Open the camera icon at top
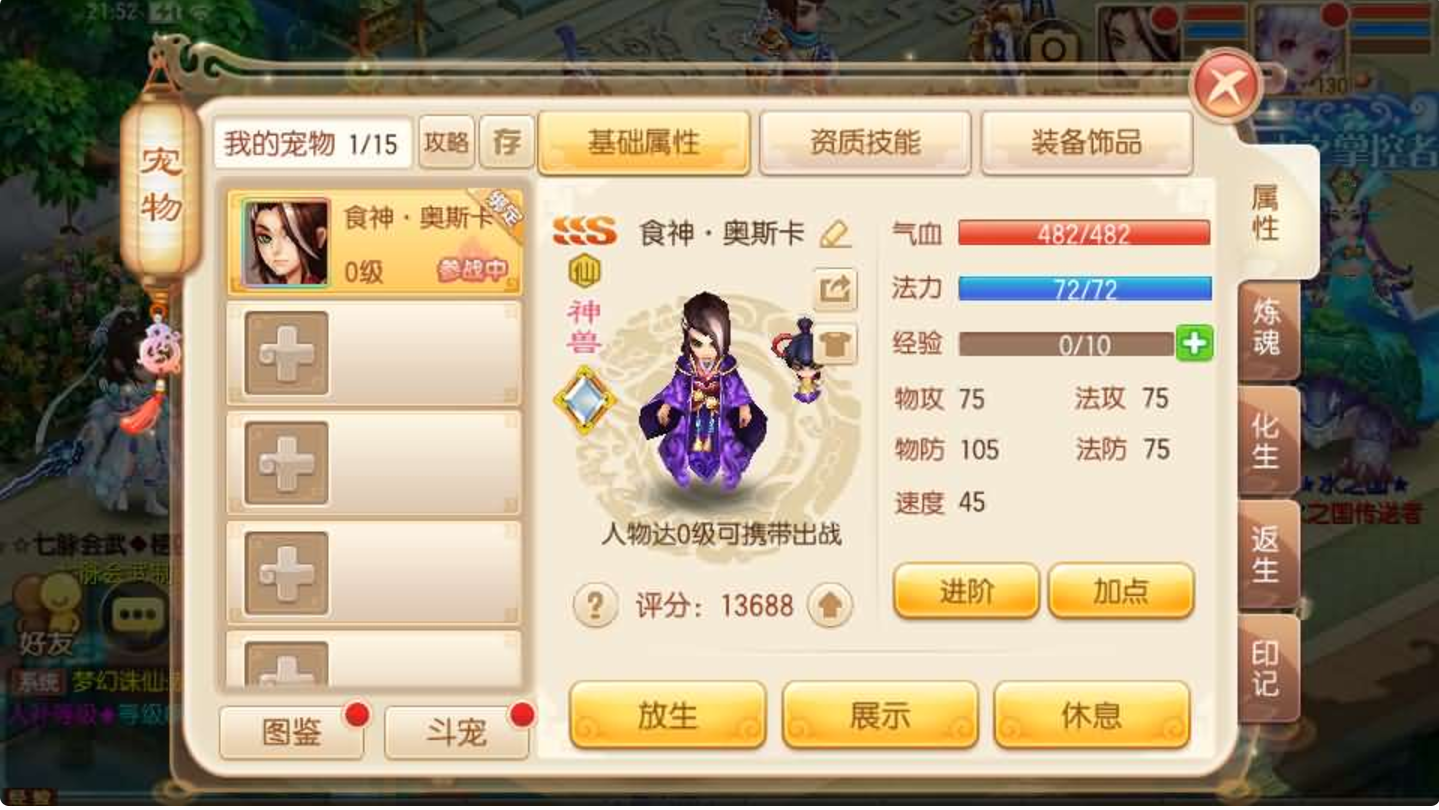1439x810 pixels. (1052, 45)
